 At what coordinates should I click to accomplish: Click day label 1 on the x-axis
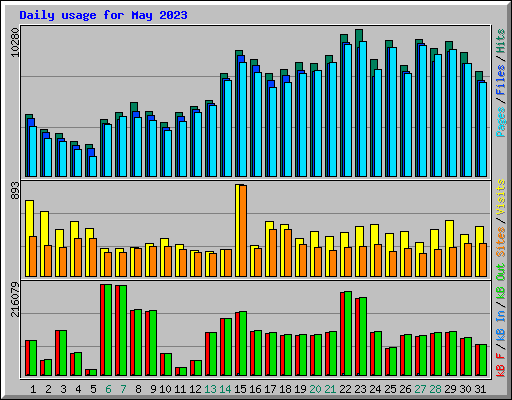33,389
